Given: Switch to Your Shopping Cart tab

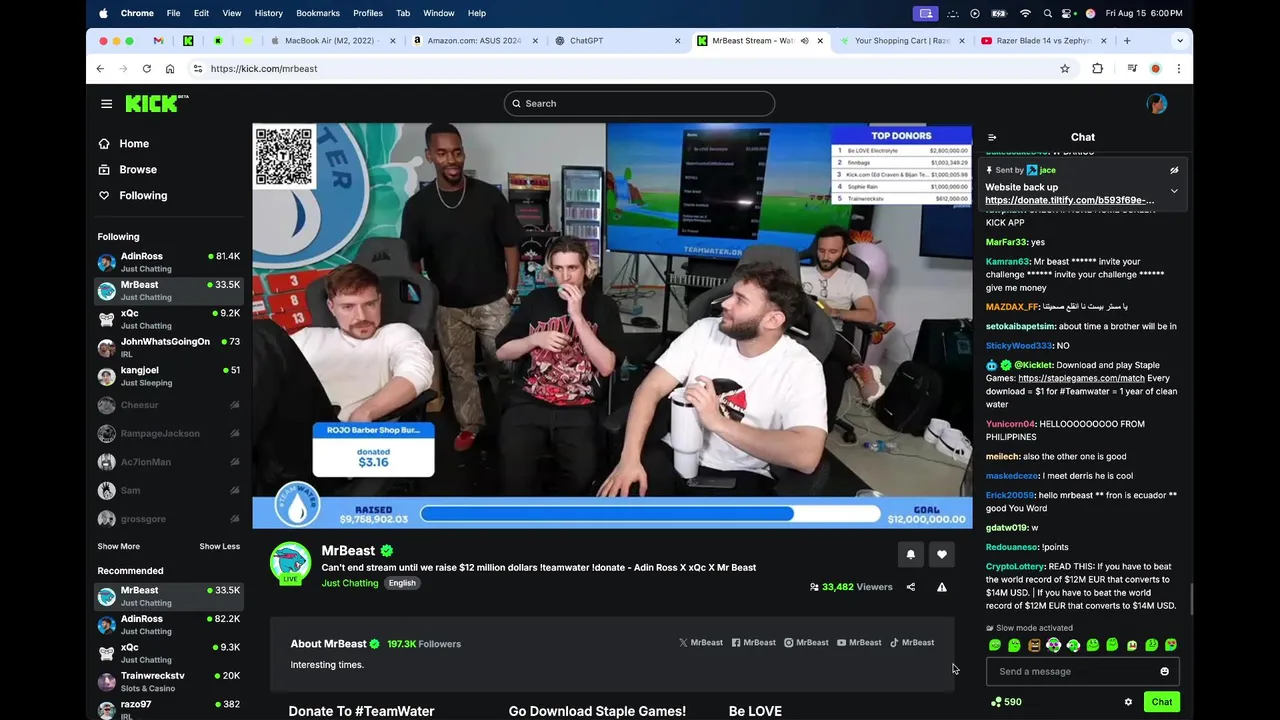Looking at the screenshot, I should 902,41.
